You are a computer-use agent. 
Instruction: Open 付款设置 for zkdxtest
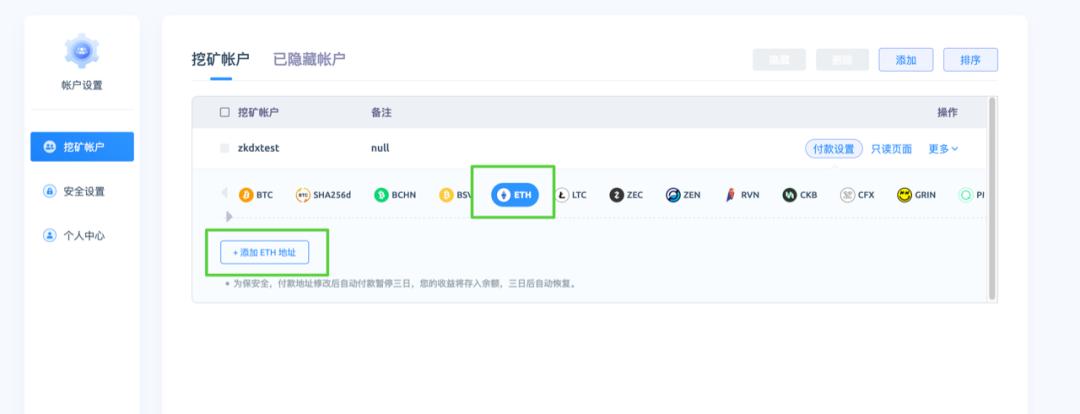[x=833, y=149]
